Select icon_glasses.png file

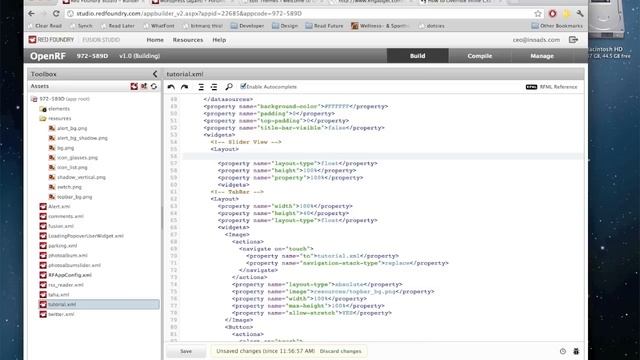point(73,158)
